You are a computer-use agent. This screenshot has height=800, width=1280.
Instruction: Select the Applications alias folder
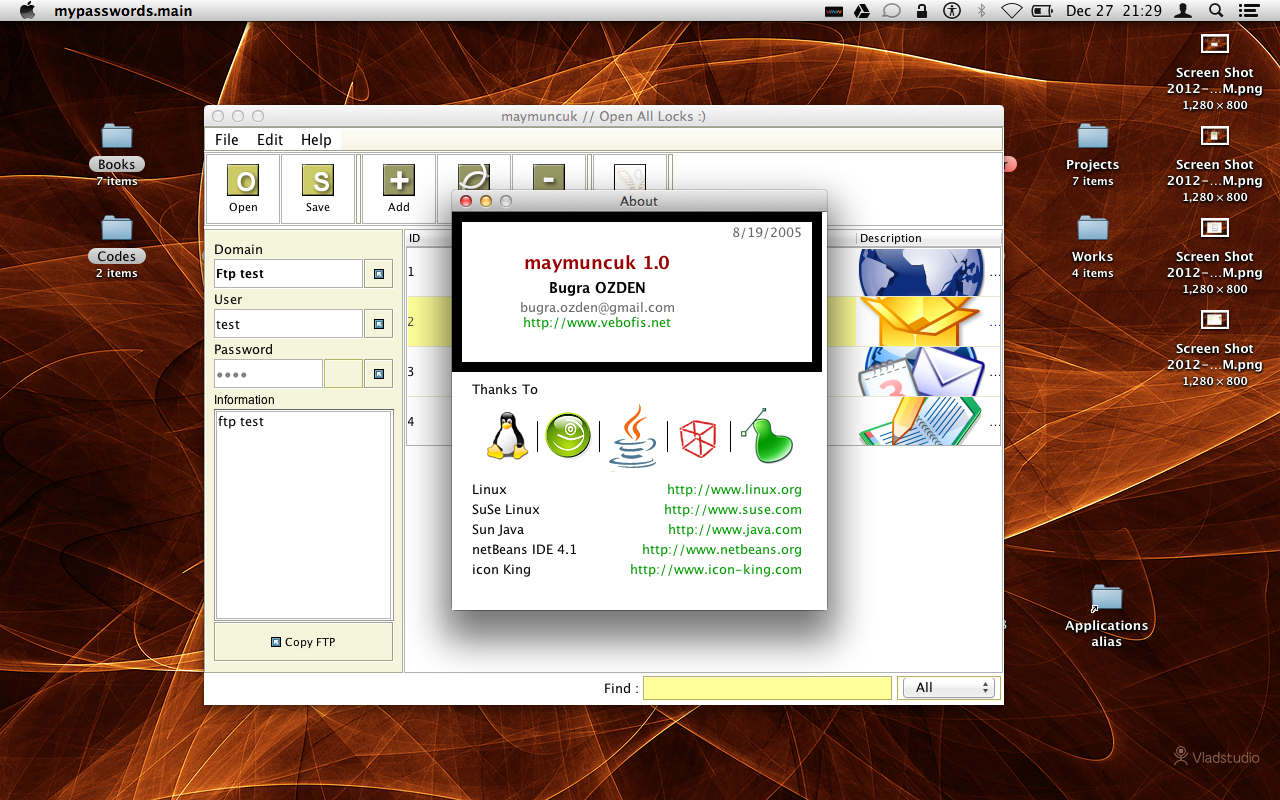tap(1106, 615)
